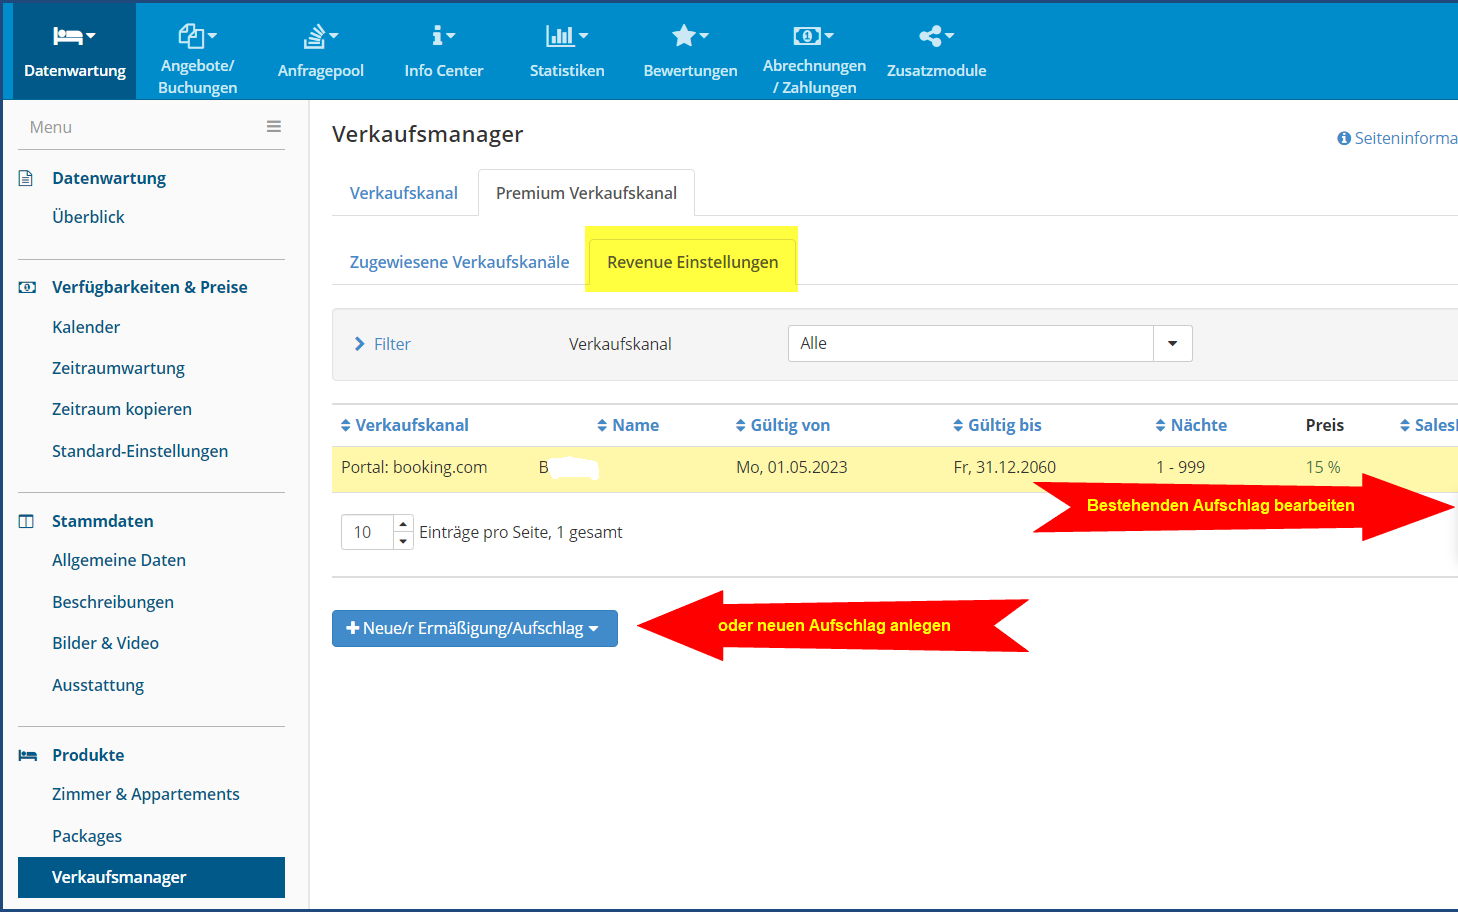Click the 'Fr, 31.12.2060' date cell
Screen dimensions: 1458x912
[x=1005, y=467]
